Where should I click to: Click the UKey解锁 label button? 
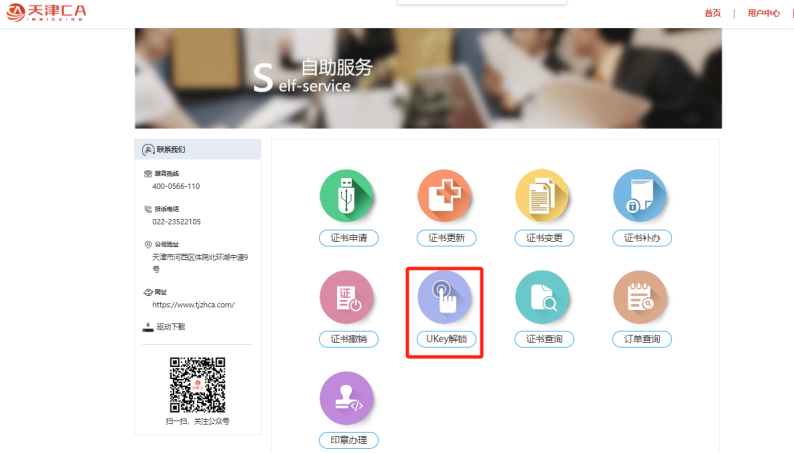click(446, 339)
